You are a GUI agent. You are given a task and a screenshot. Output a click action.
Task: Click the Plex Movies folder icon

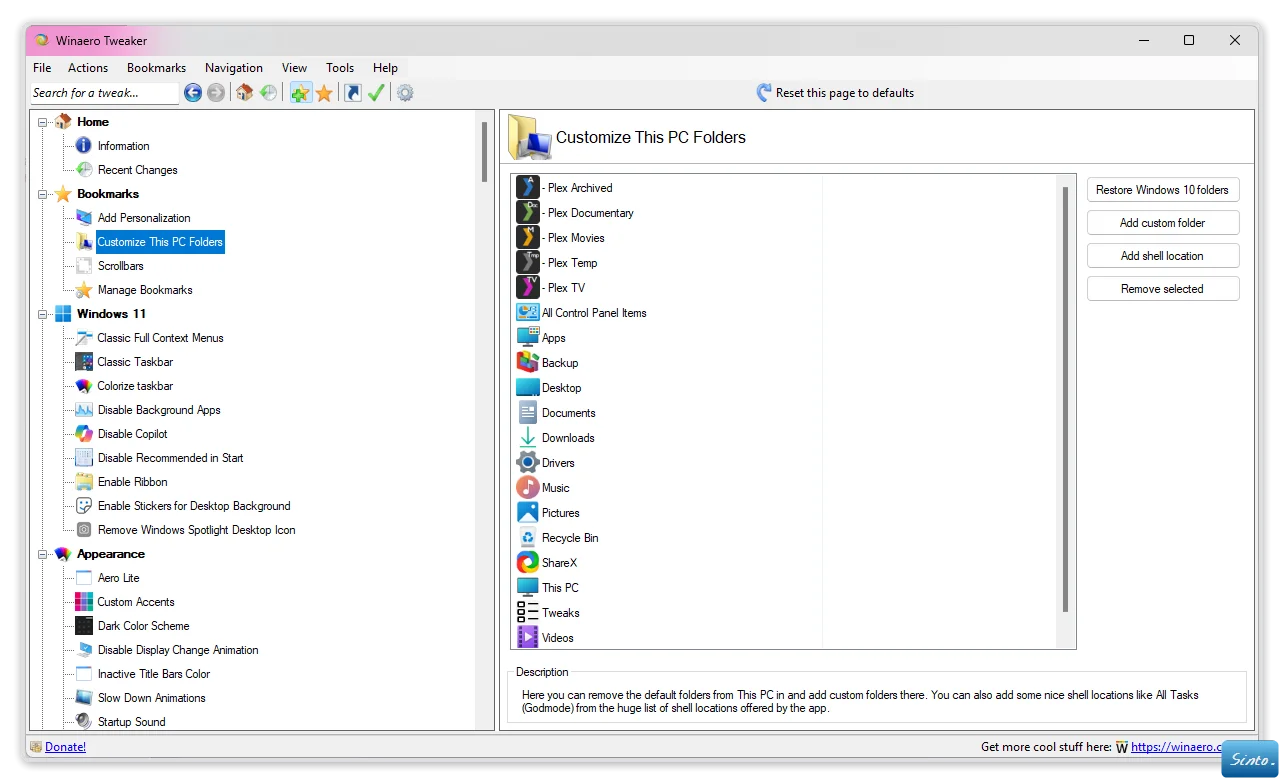[x=528, y=237]
